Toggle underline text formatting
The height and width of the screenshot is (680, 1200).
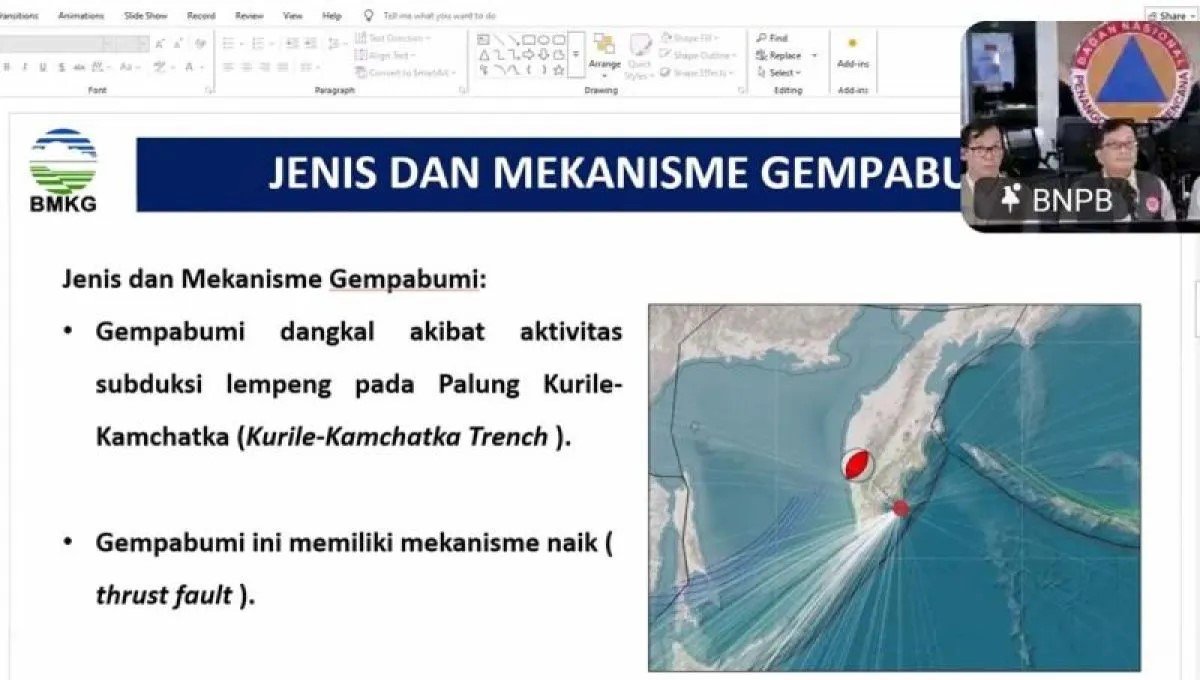pyautogui.click(x=42, y=67)
